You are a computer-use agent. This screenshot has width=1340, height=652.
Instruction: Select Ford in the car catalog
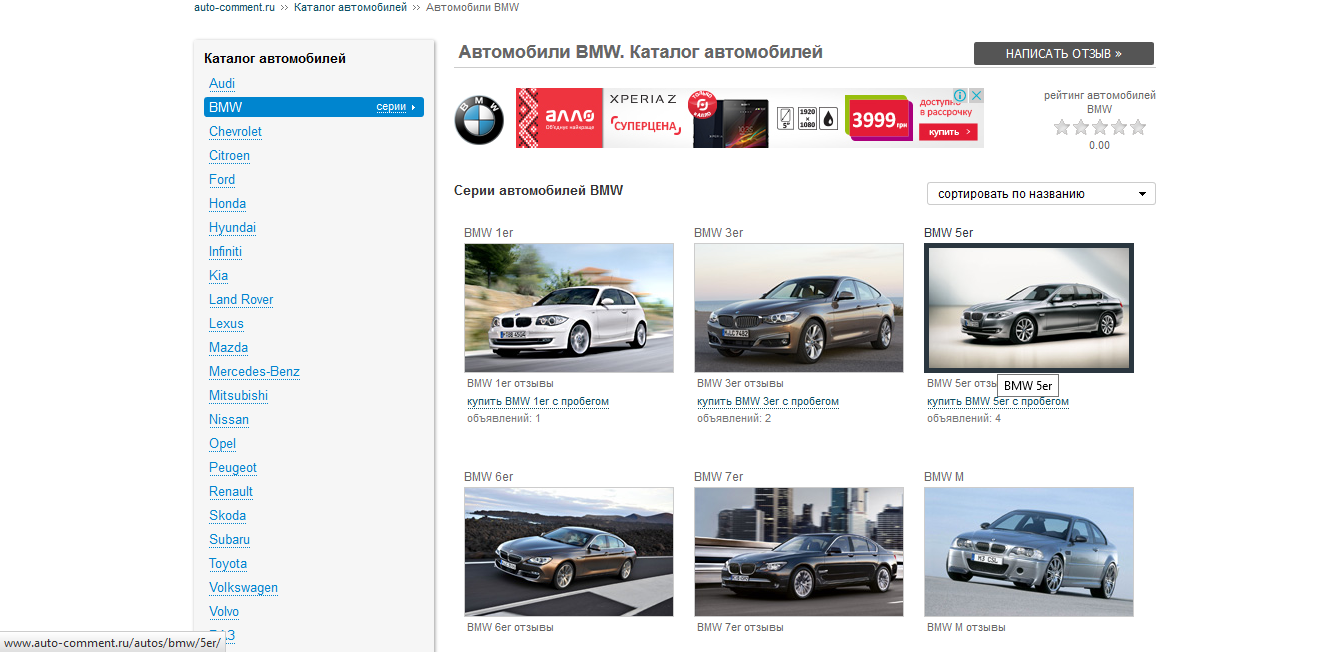(x=222, y=179)
